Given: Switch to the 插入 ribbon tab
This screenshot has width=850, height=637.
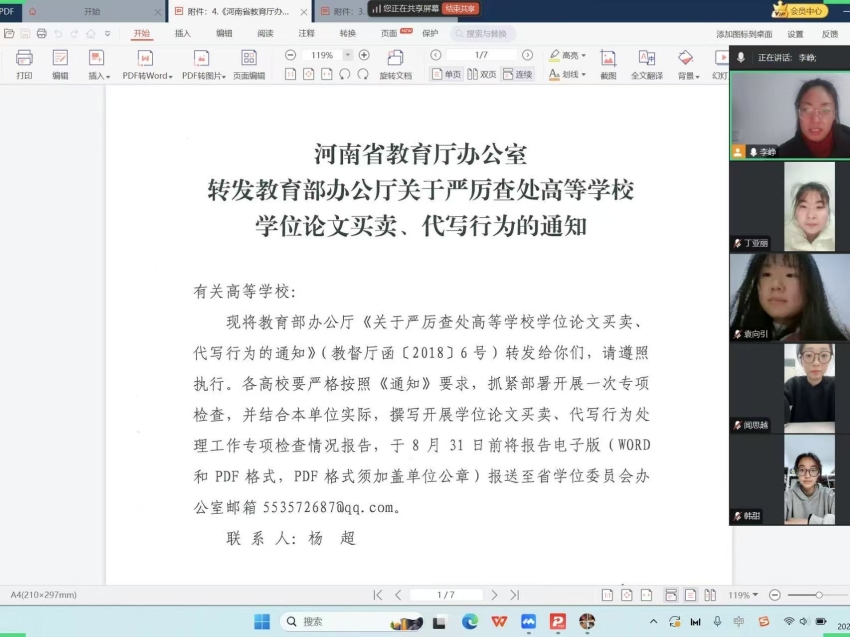Looking at the screenshot, I should [183, 34].
